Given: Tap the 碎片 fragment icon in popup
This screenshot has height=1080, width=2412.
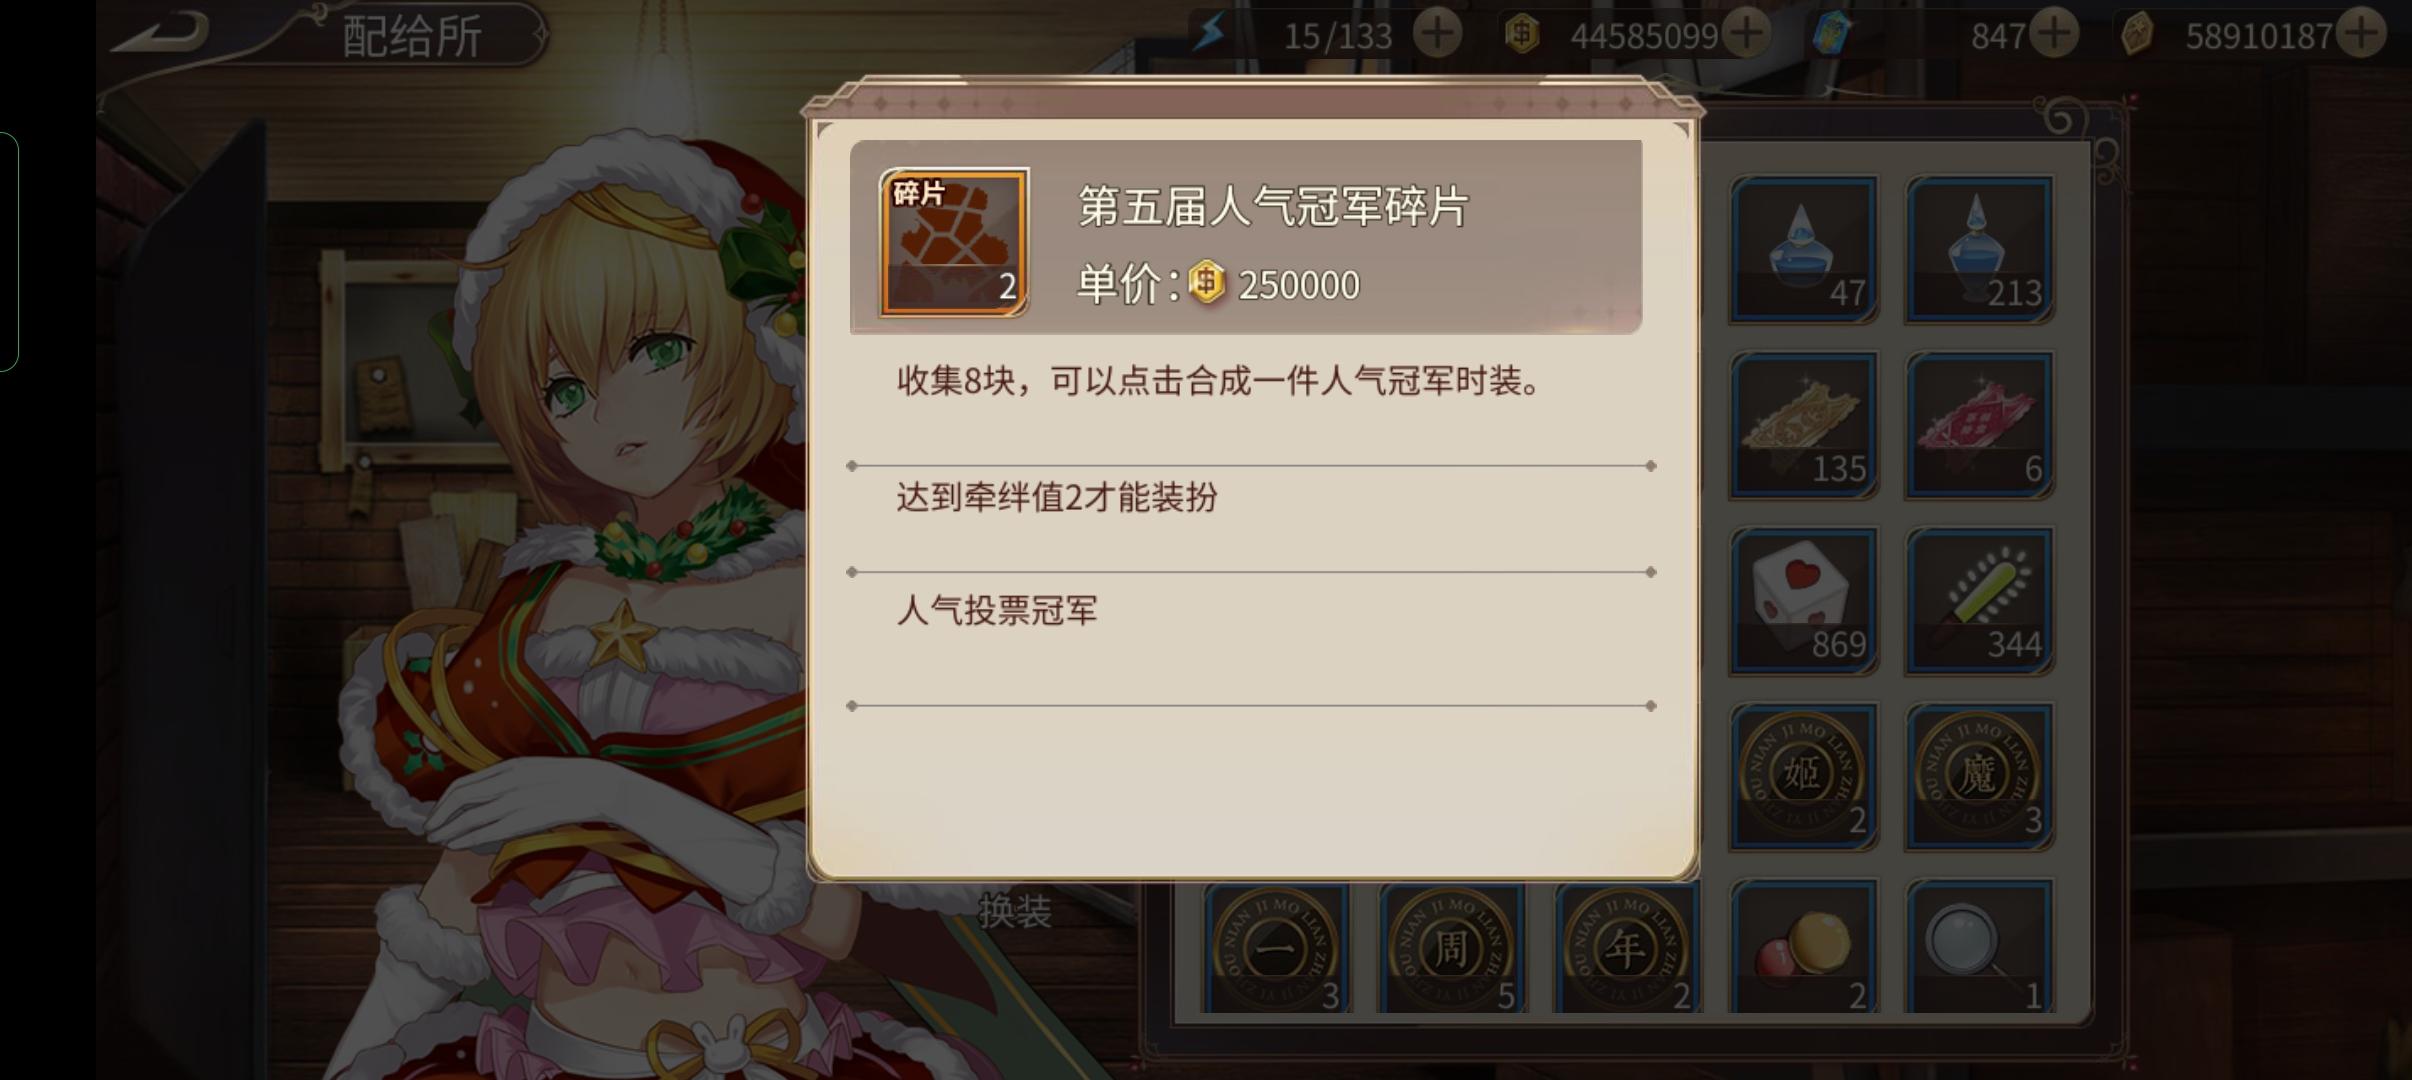Looking at the screenshot, I should [954, 243].
